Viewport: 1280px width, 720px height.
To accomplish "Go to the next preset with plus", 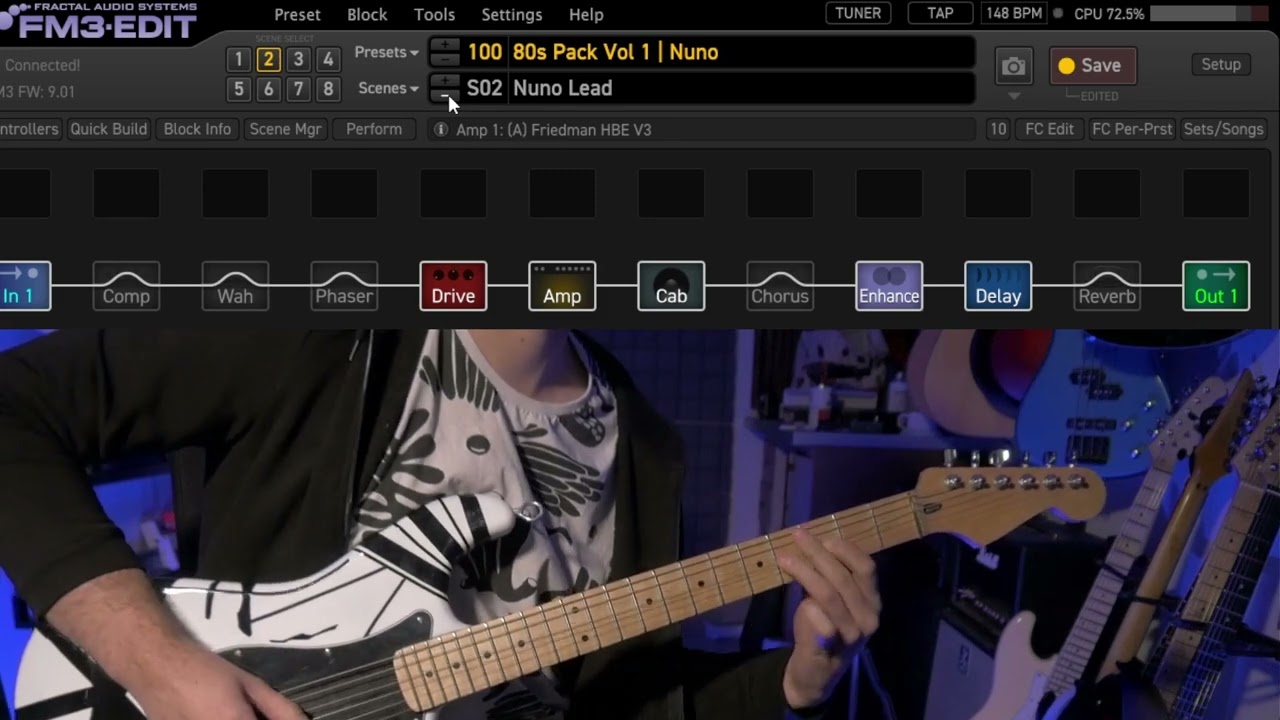I will coord(445,45).
